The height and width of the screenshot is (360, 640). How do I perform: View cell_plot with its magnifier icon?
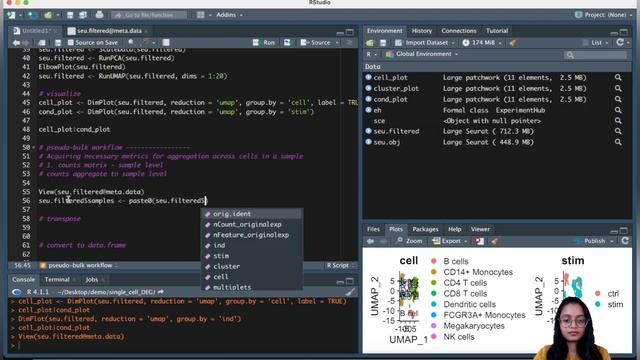618,78
